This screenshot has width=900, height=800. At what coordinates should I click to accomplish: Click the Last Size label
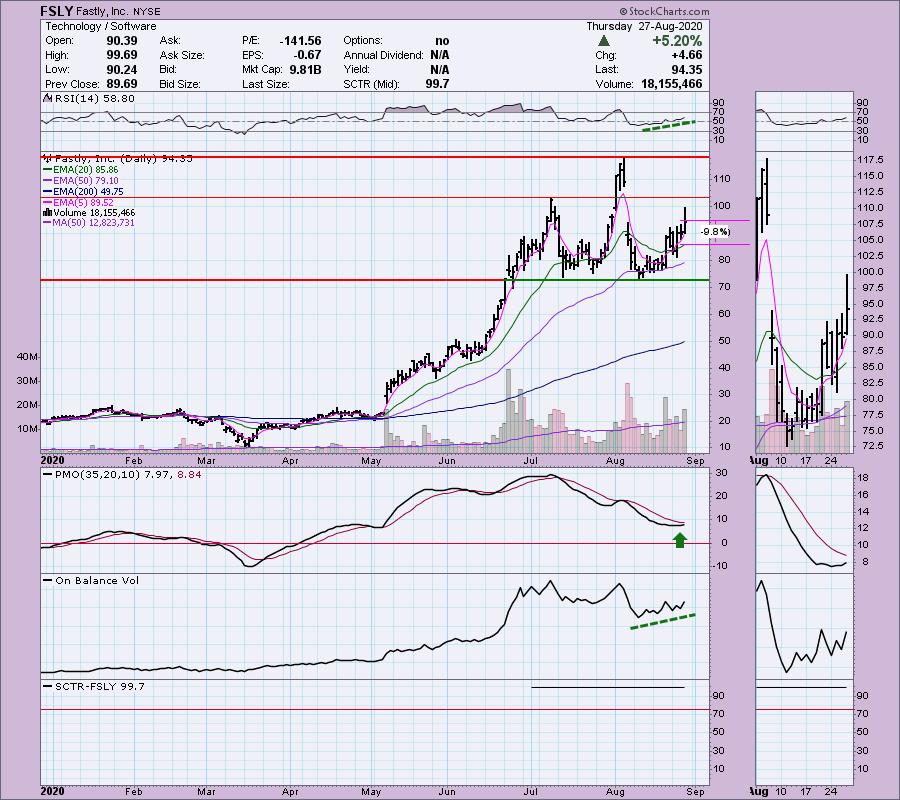point(265,84)
